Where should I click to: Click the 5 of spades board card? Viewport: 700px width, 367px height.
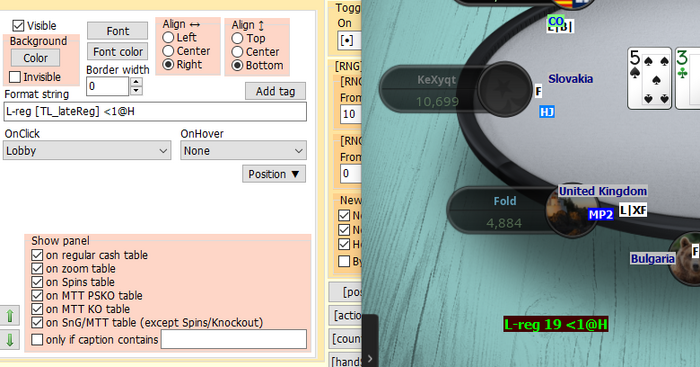click(x=649, y=79)
